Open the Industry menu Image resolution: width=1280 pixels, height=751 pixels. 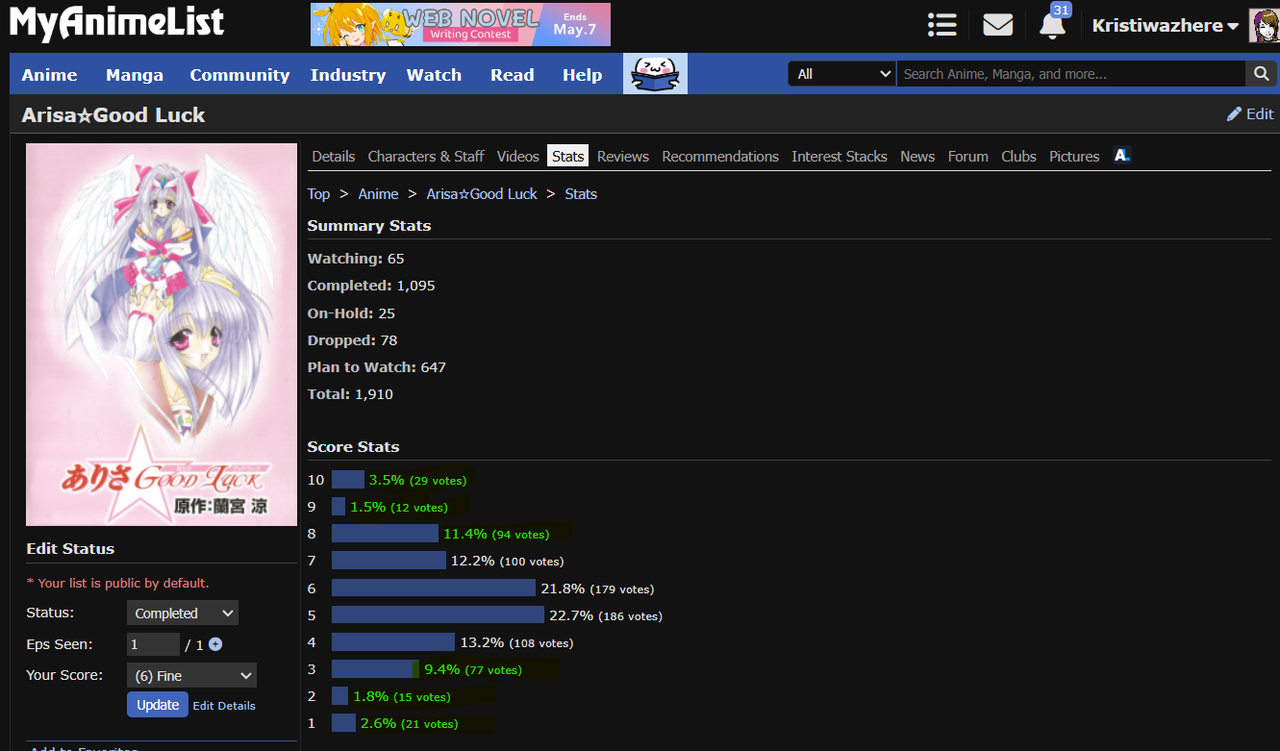[x=348, y=75]
